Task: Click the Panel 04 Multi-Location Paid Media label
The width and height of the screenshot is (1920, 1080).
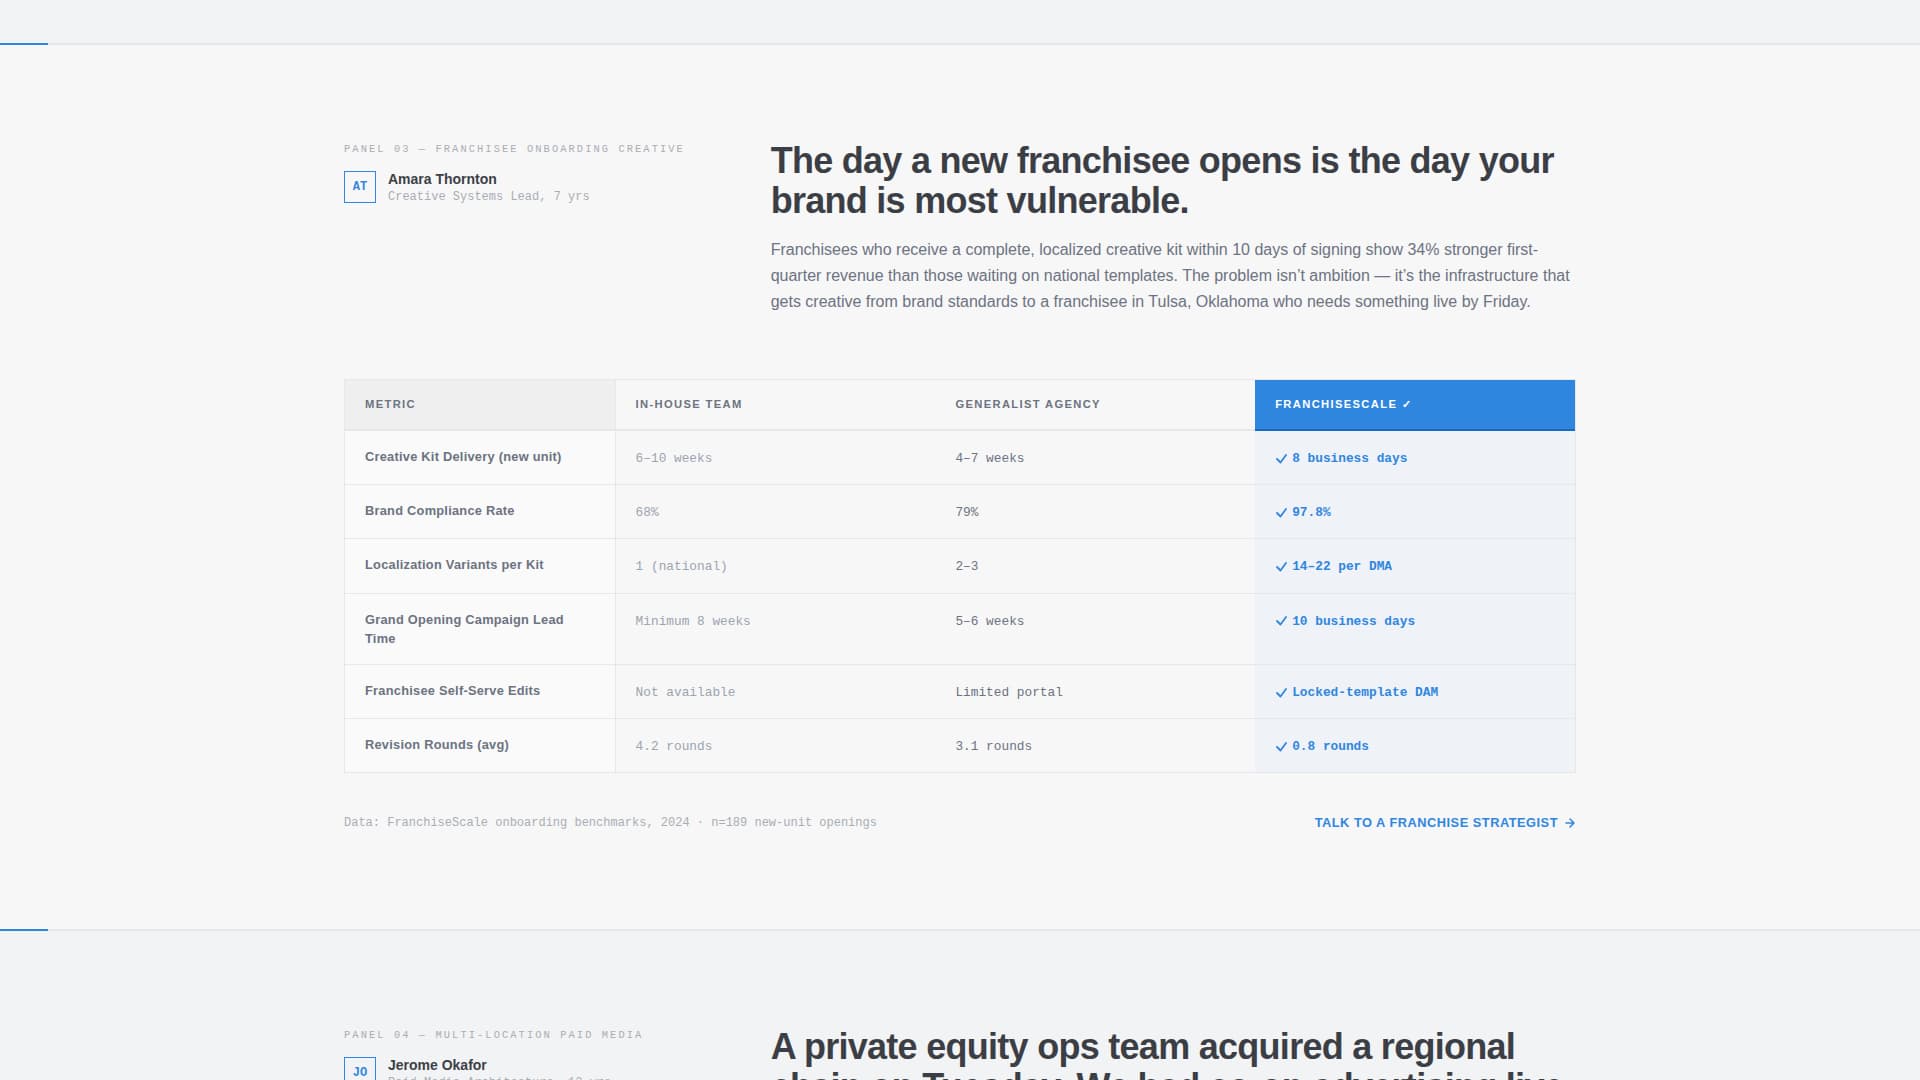Action: tap(493, 1035)
